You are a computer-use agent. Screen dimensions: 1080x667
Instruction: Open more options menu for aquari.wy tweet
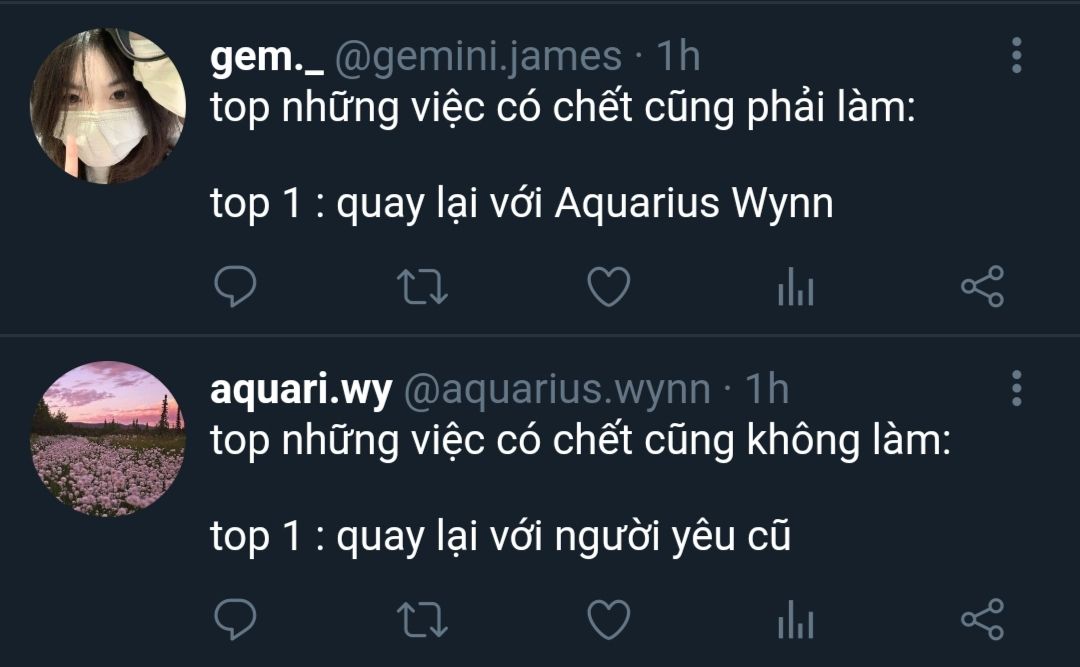coord(1017,388)
